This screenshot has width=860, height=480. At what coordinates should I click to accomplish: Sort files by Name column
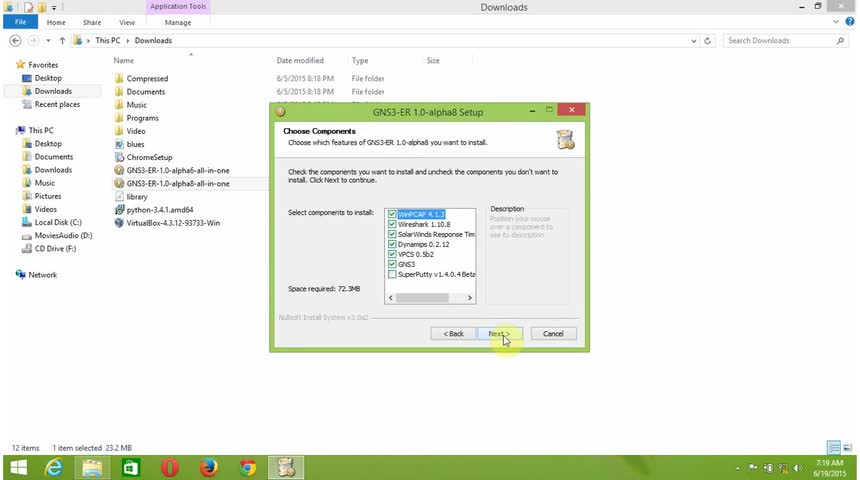point(123,60)
